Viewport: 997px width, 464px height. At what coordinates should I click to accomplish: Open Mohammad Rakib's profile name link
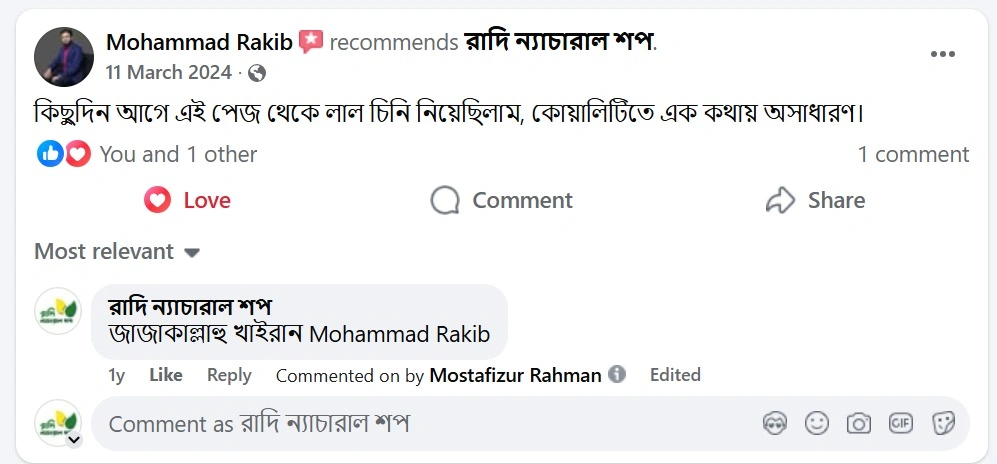tap(199, 42)
